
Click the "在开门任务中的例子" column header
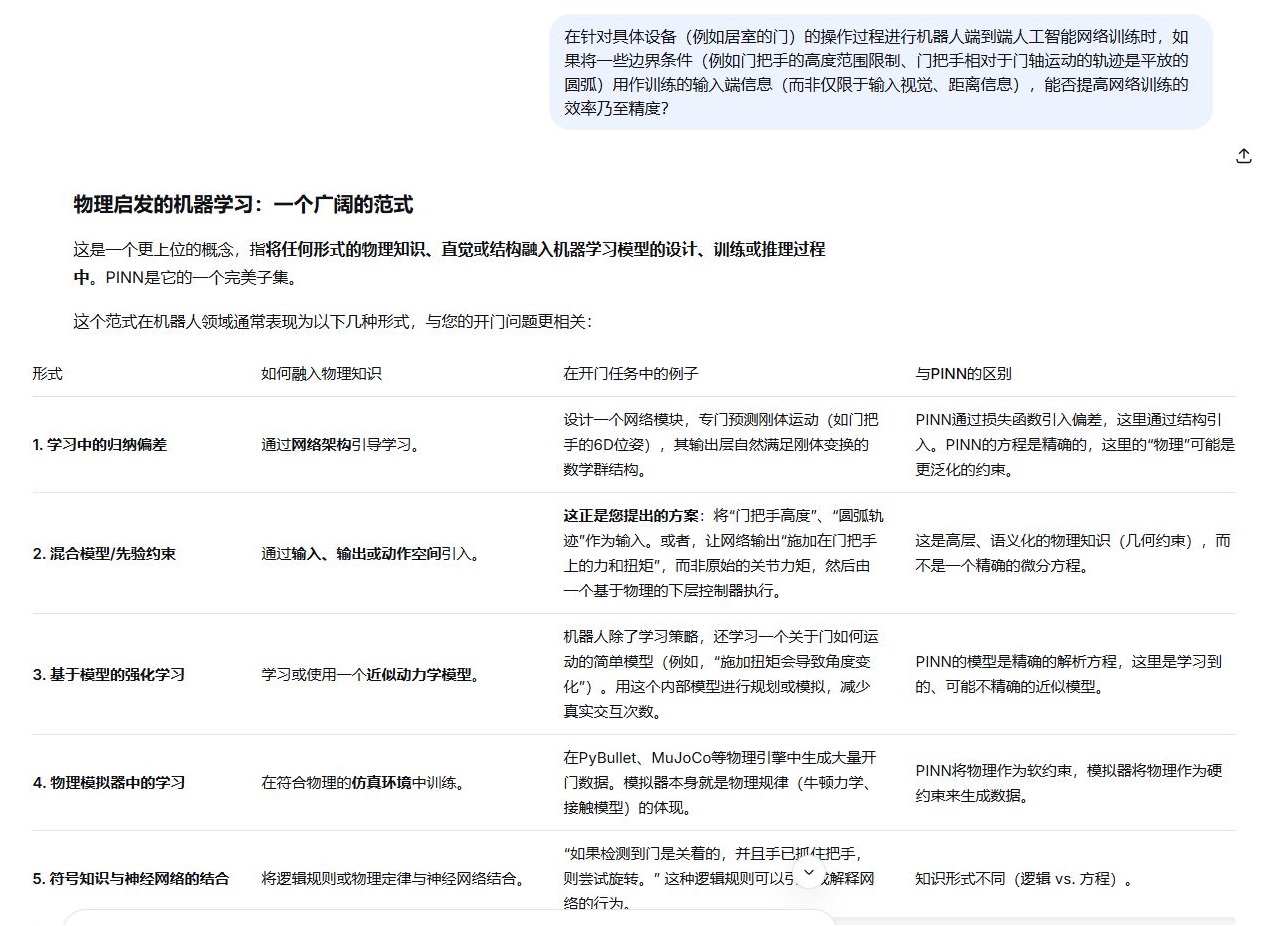pyautogui.click(x=631, y=373)
